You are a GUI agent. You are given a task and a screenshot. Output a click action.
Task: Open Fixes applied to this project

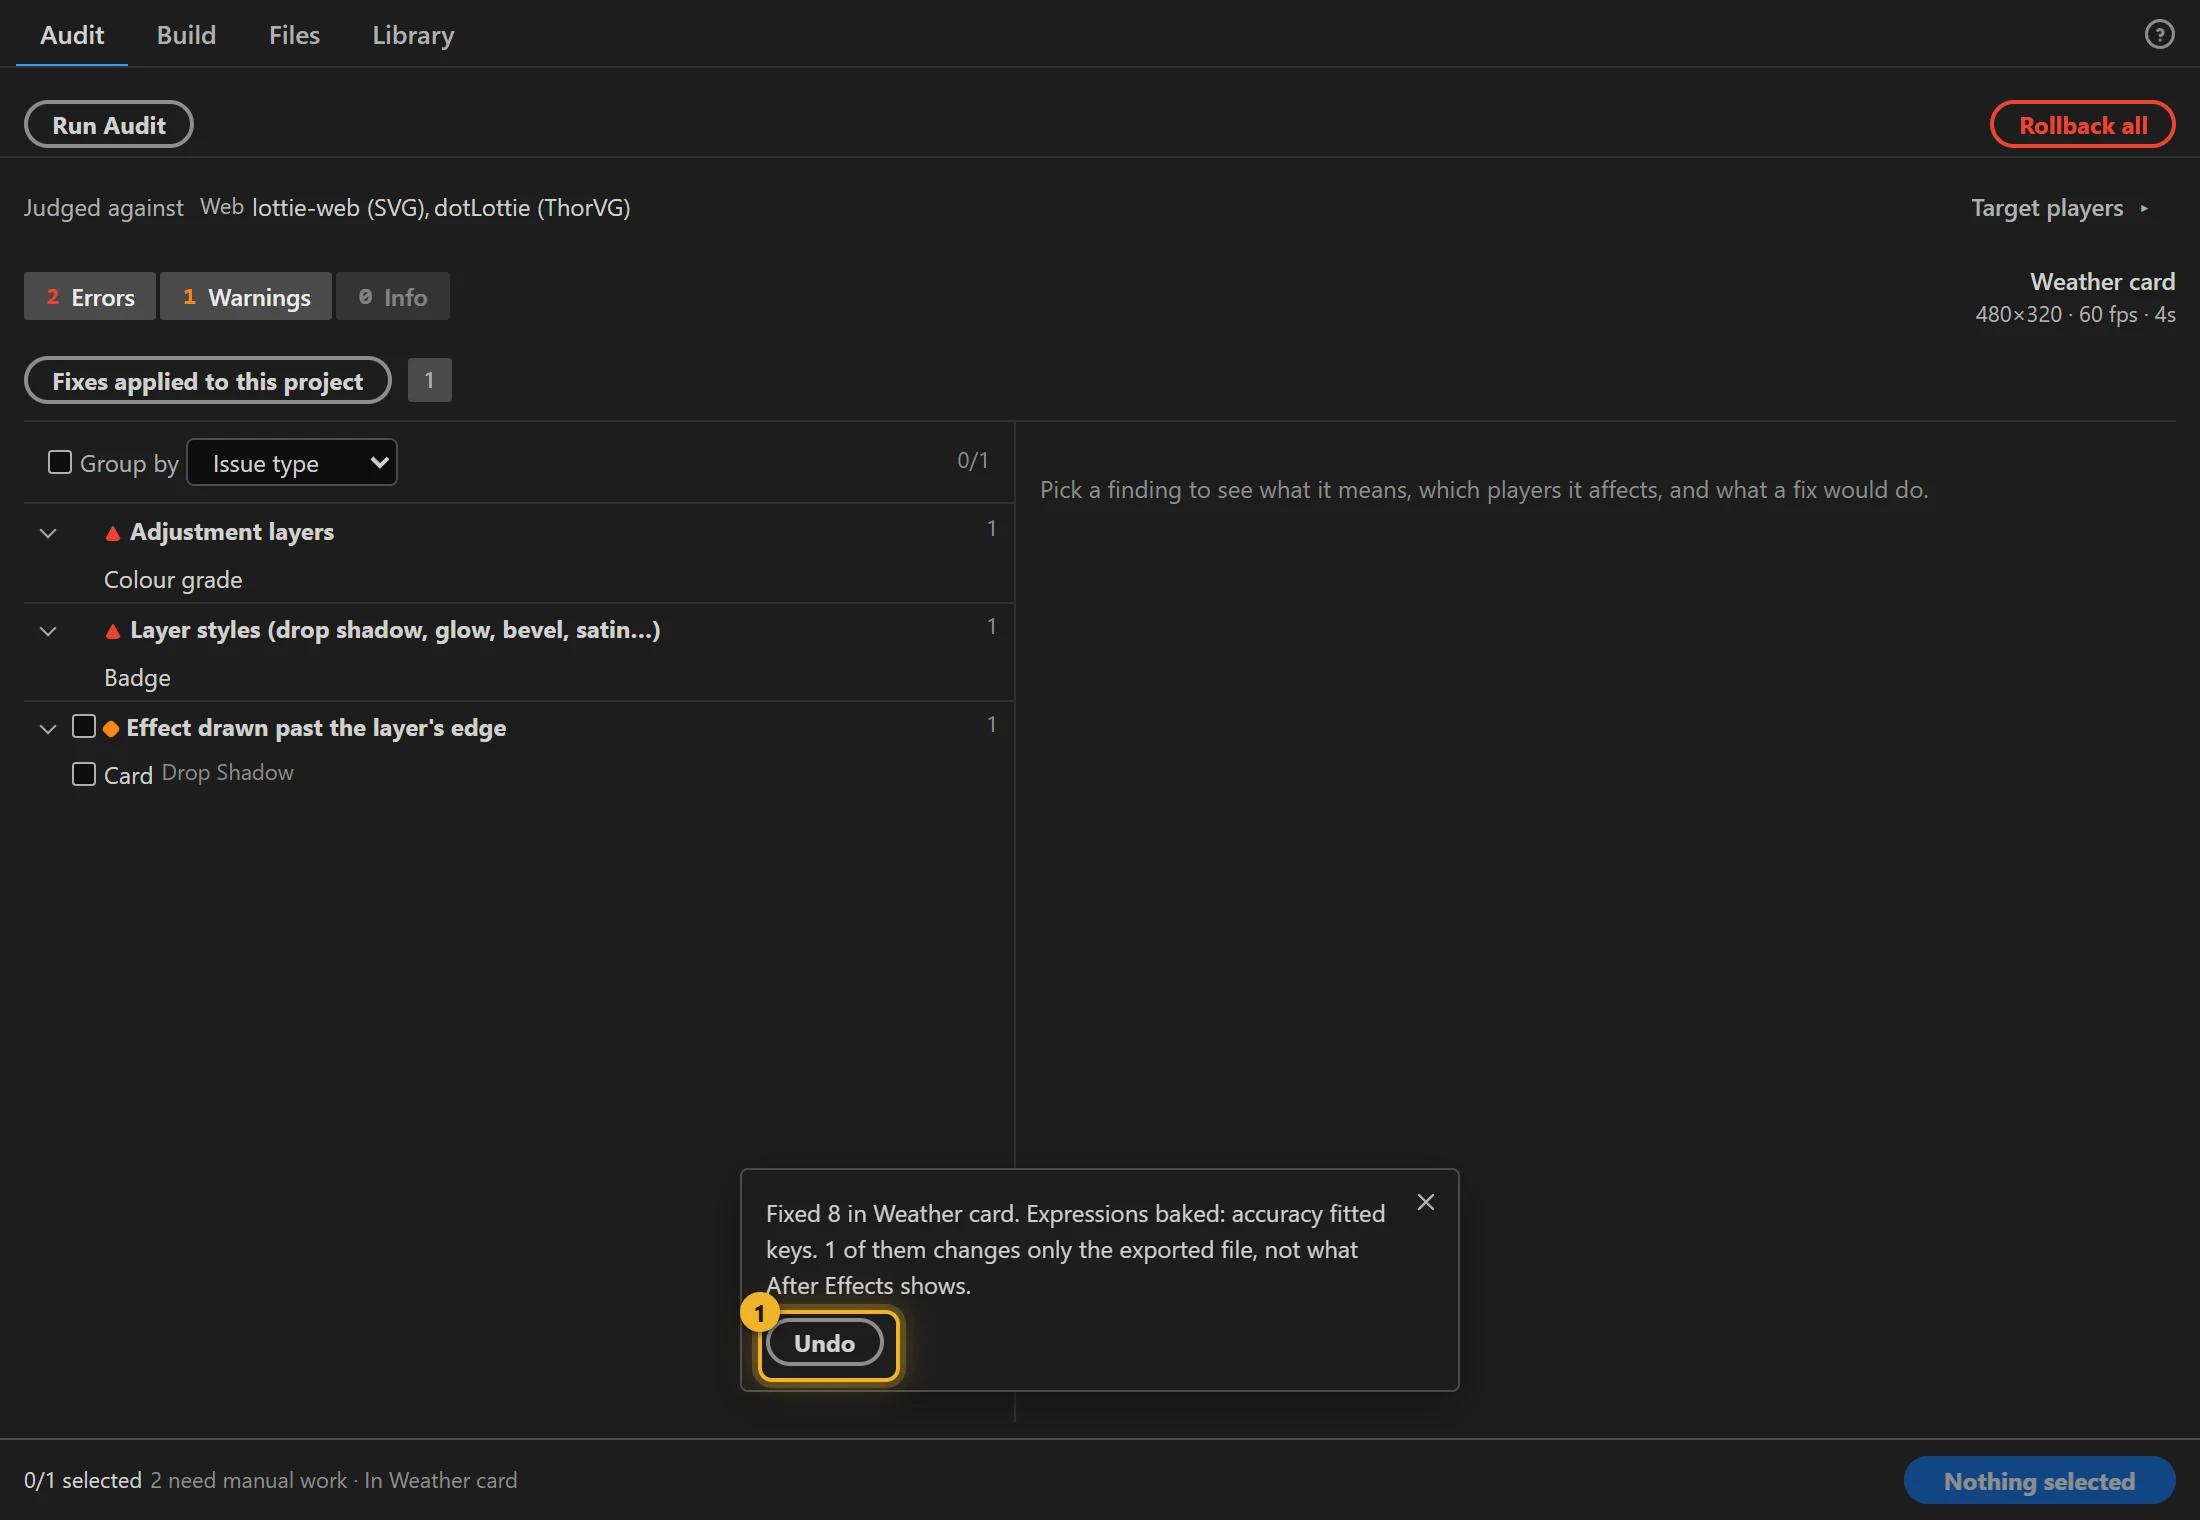tap(208, 381)
